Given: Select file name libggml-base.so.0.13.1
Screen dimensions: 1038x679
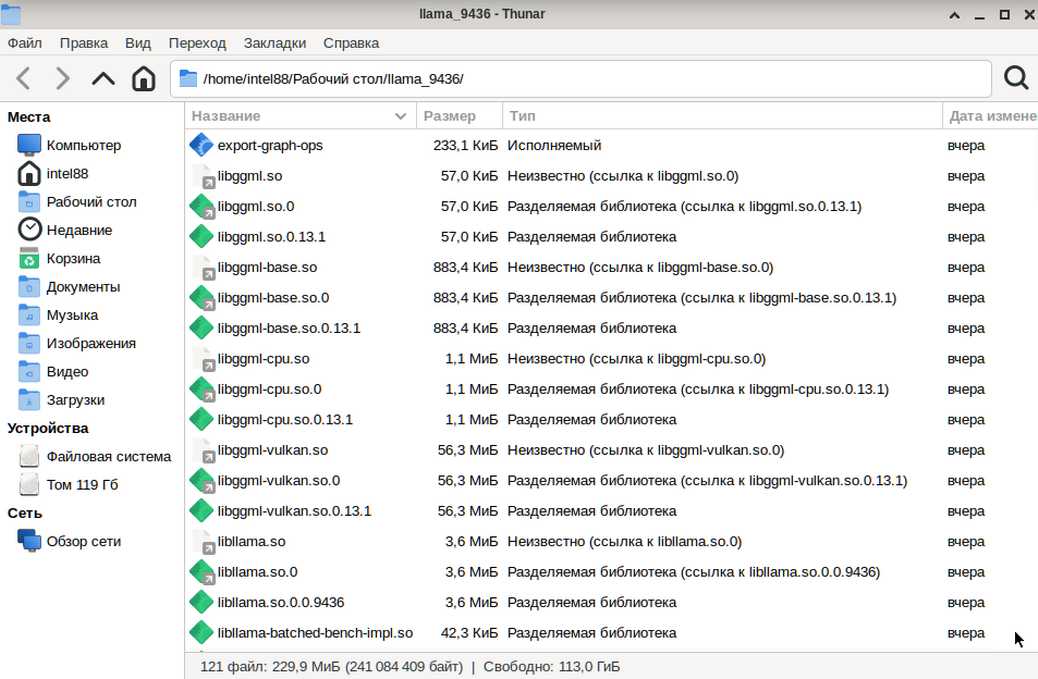Looking at the screenshot, I should click(x=289, y=328).
